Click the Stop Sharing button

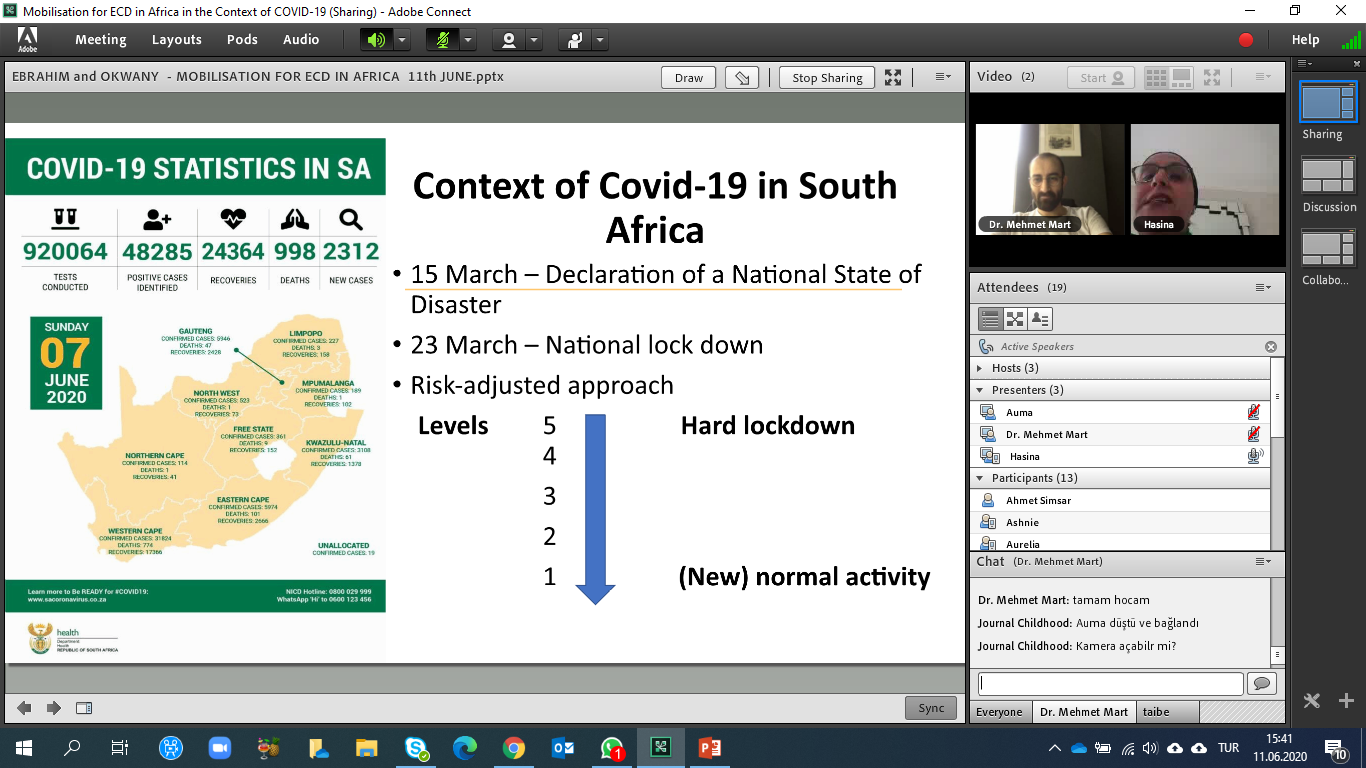coord(826,78)
